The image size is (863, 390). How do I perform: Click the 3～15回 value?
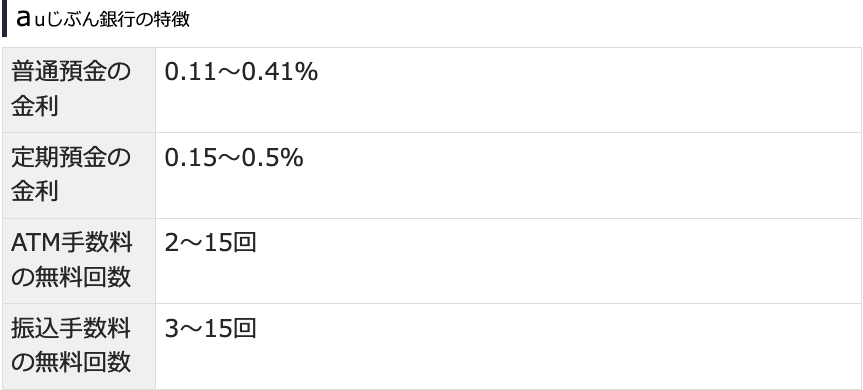(x=210, y=328)
